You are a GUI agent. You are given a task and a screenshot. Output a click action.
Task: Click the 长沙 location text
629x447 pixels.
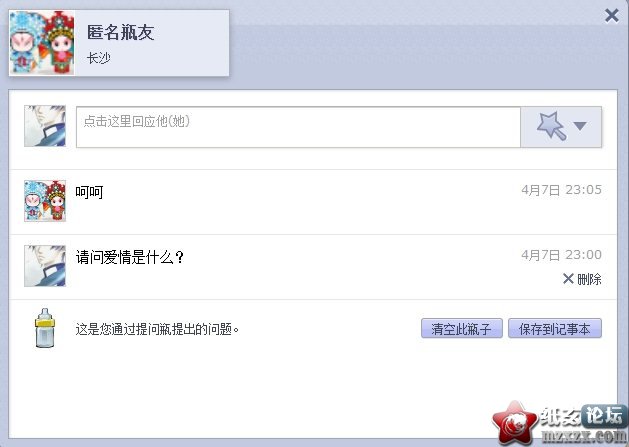(98, 58)
